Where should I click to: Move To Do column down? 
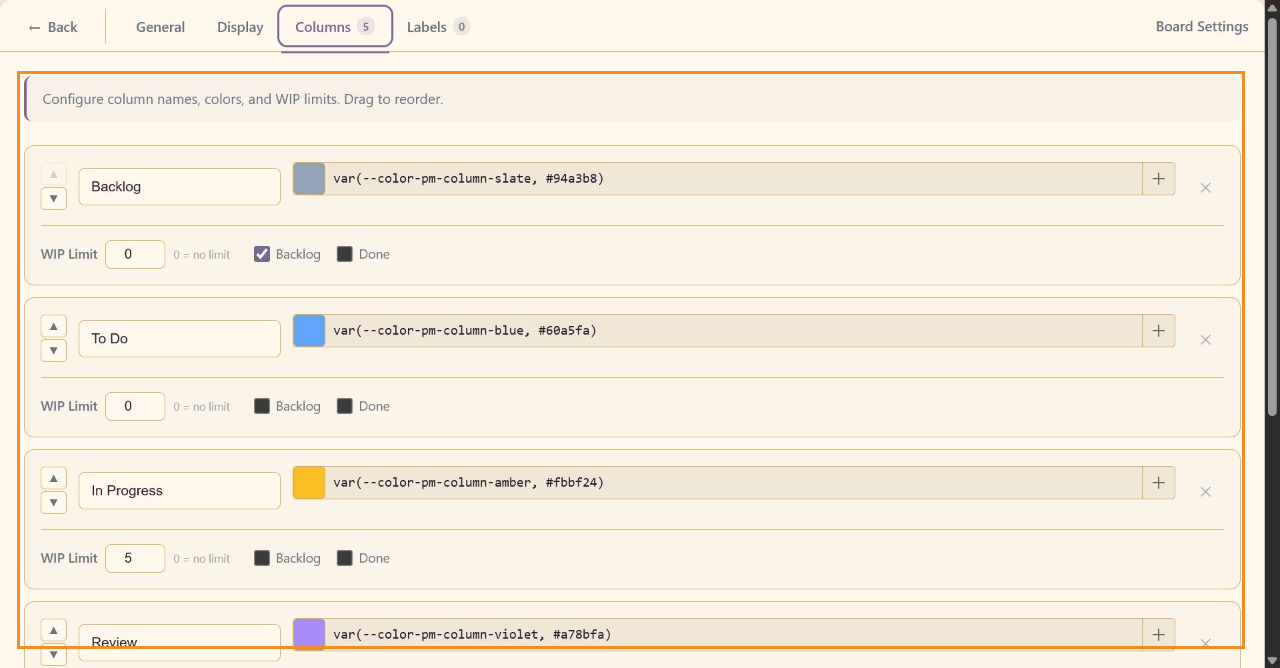(54, 350)
